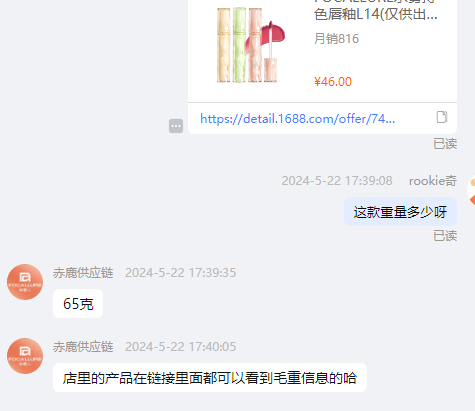Open the lip glaze product thumbnail
This screenshot has width=475, height=411.
pyautogui.click(x=251, y=45)
